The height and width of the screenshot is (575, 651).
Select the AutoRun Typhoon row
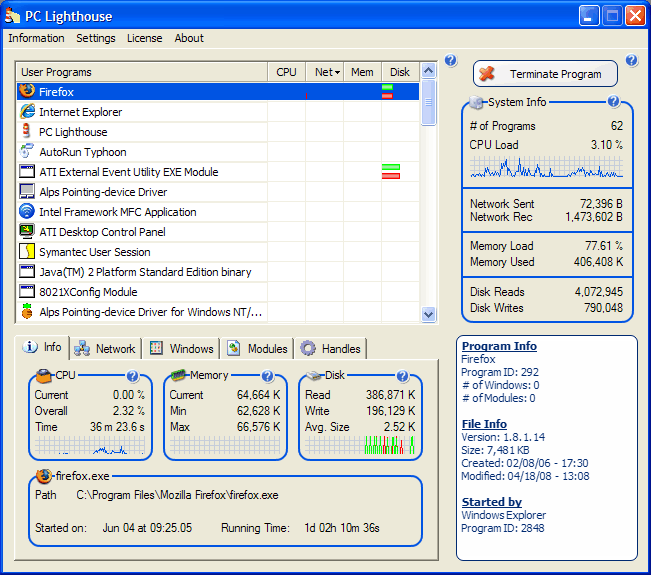(218, 152)
